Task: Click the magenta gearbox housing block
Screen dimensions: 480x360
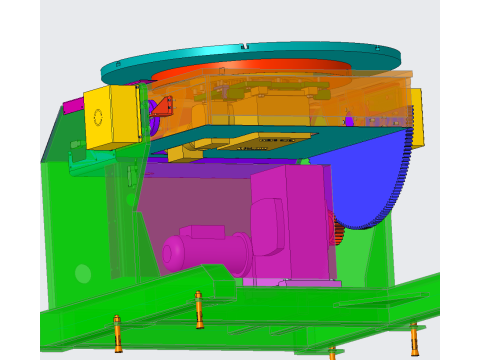Action: coord(290,222)
